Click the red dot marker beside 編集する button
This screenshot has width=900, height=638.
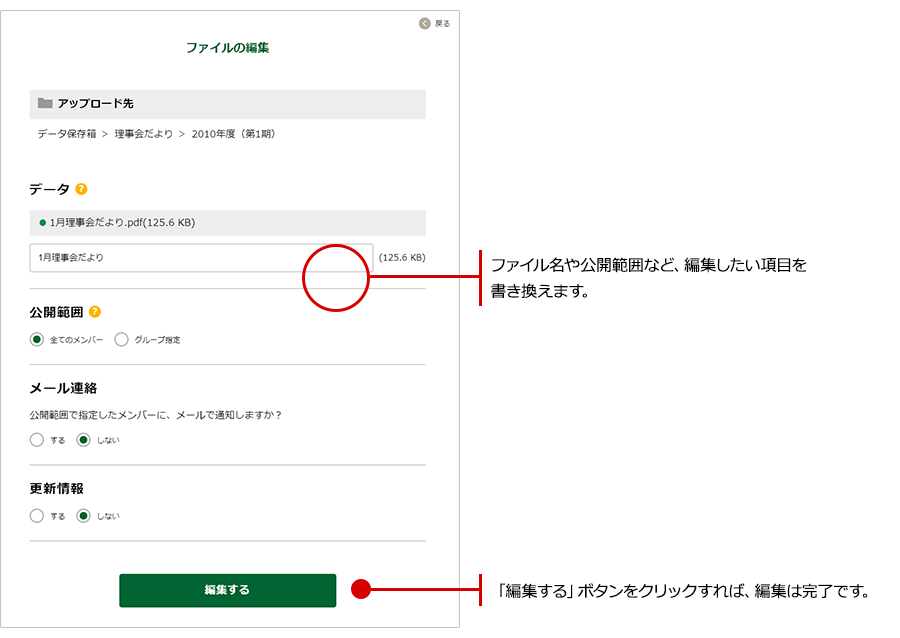click(x=361, y=590)
